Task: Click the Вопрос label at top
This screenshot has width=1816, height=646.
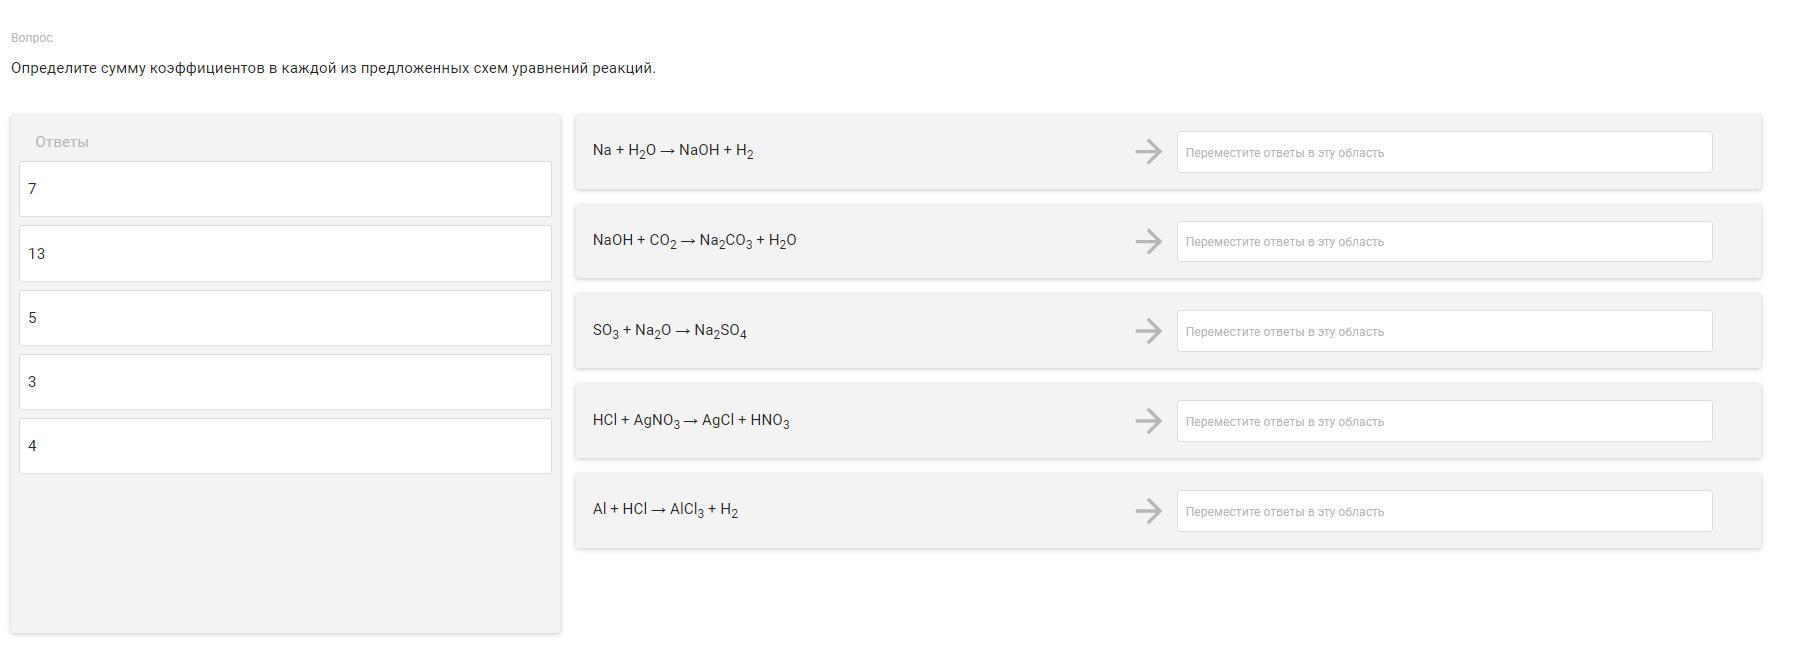Action: pos(32,38)
